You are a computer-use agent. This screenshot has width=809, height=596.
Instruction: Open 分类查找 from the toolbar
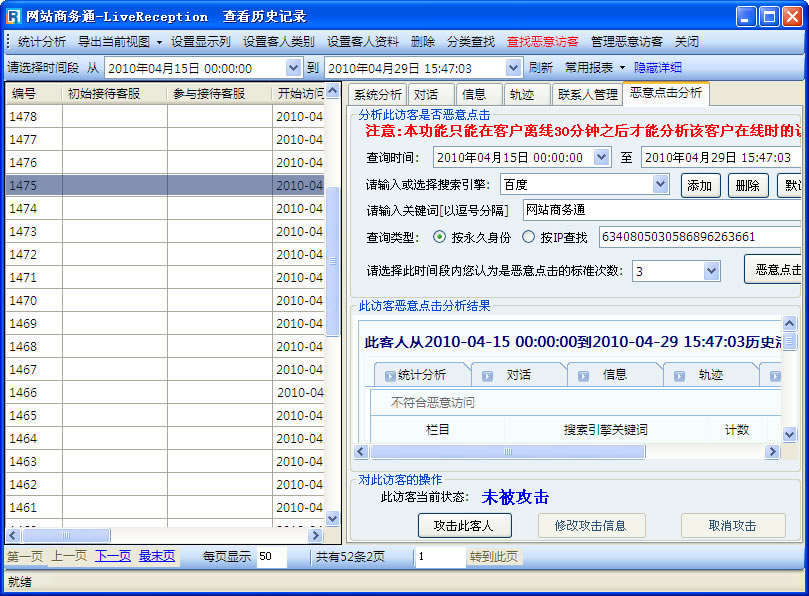(471, 42)
